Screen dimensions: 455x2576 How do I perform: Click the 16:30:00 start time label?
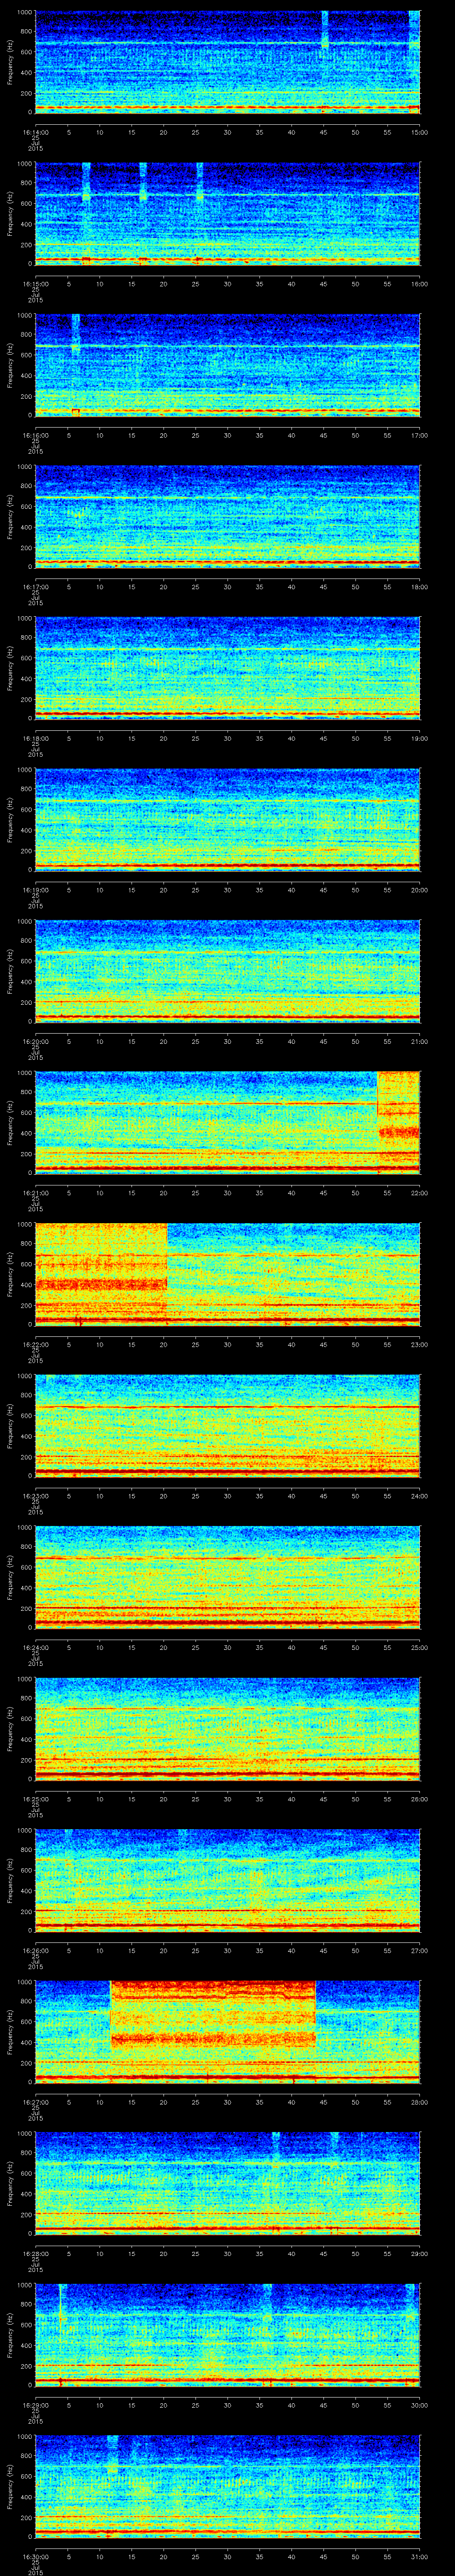click(35, 2556)
